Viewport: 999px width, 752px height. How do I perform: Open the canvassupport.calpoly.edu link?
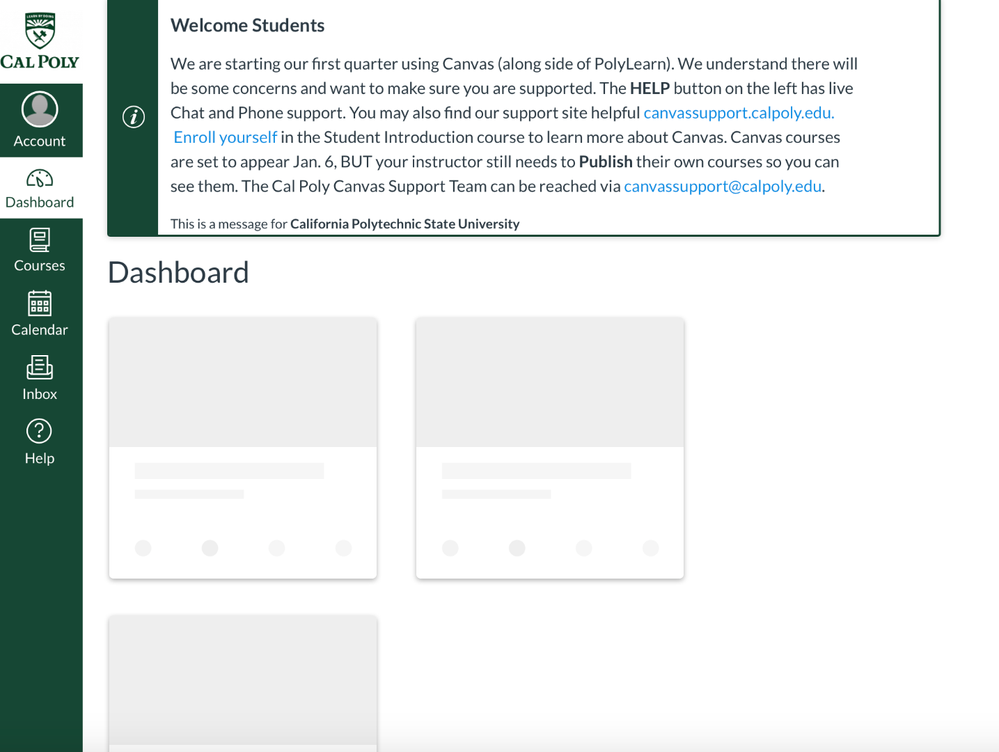coord(738,113)
